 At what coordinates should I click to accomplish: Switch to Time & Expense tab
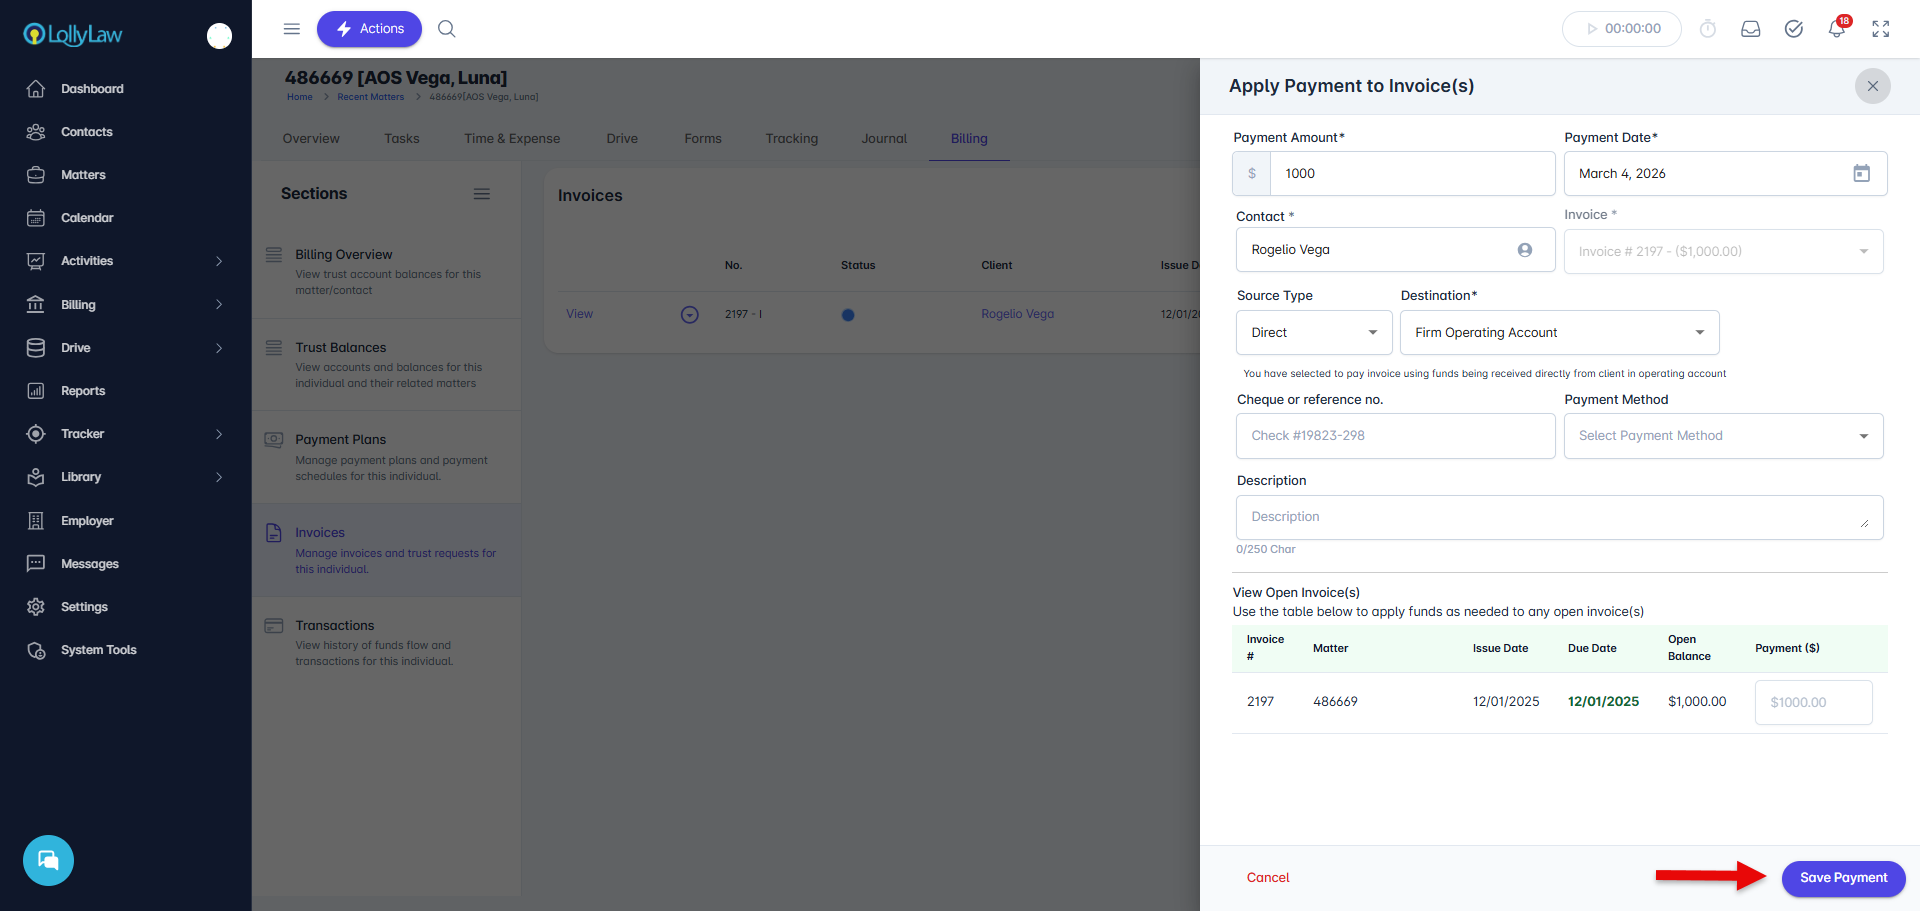click(x=512, y=139)
